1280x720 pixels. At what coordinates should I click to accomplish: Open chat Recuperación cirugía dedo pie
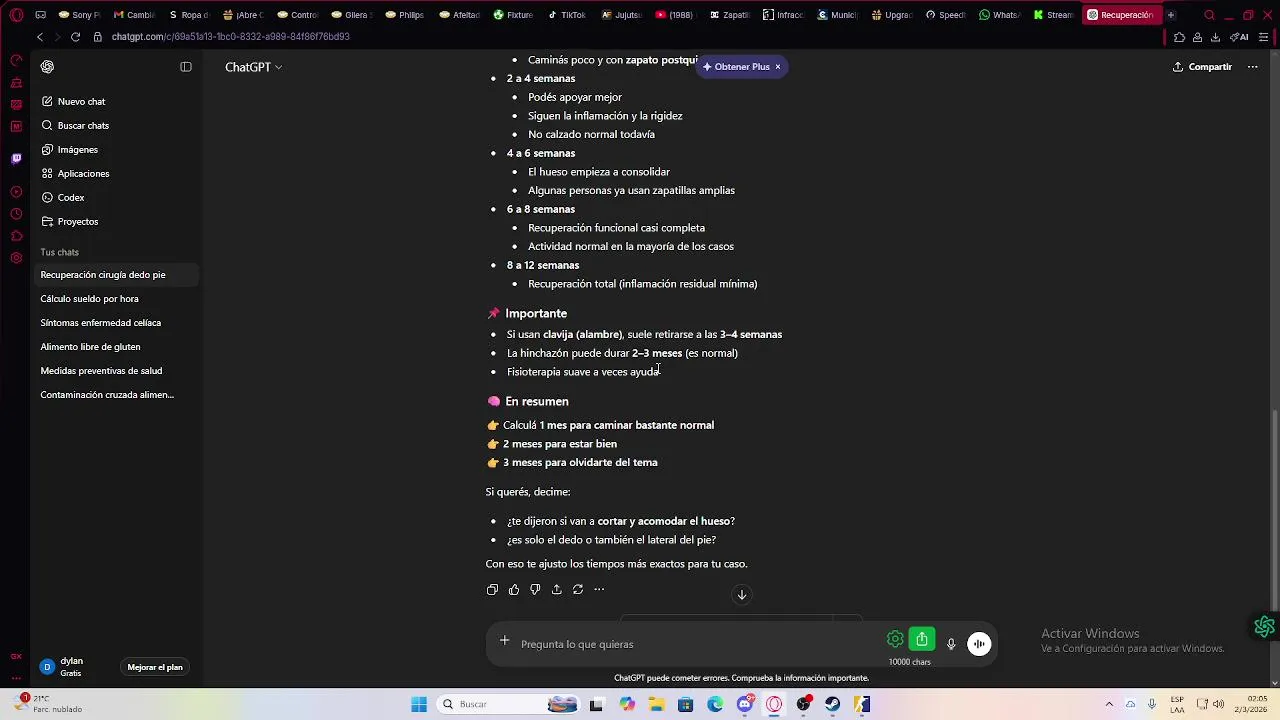[118, 275]
